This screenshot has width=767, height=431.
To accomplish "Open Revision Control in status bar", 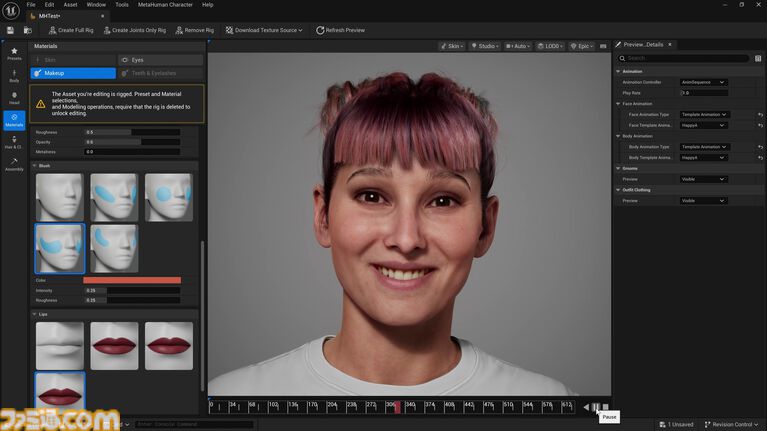I will tap(731, 425).
